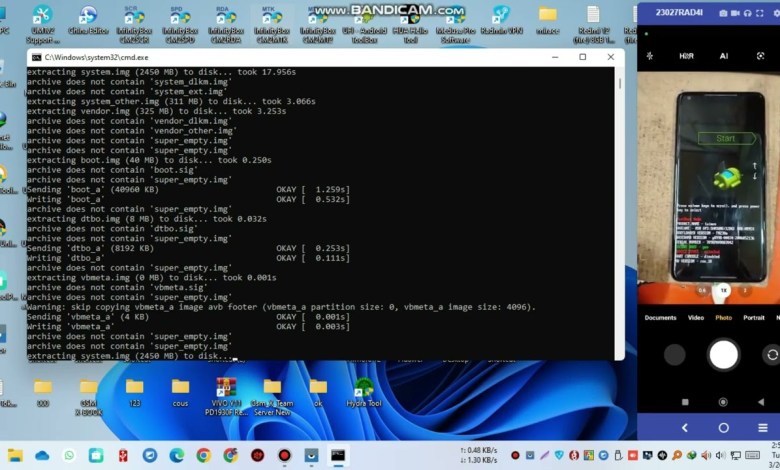The width and height of the screenshot is (780, 470).
Task: Switch to the Video camera mode
Action: click(x=695, y=318)
